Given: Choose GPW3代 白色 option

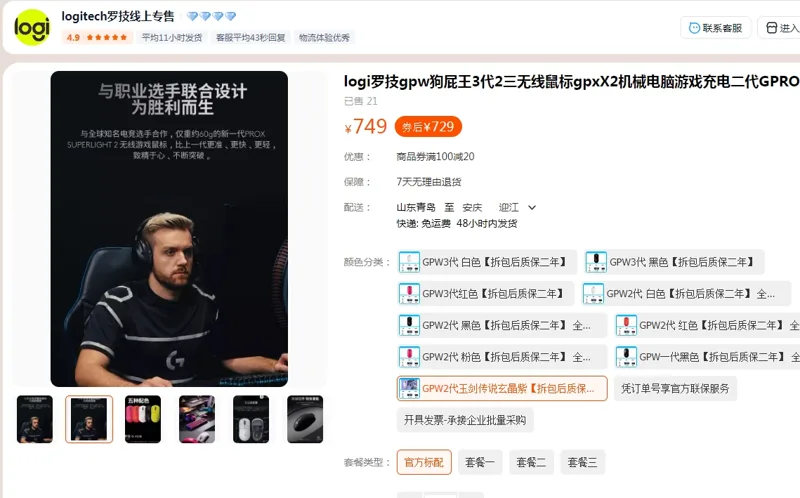Looking at the screenshot, I should 487,262.
